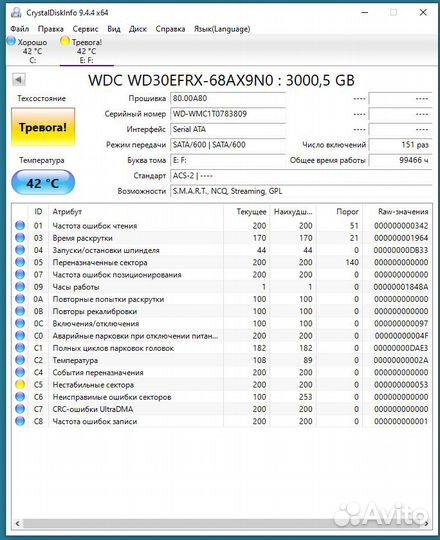
Task: Click blue status icon for attribute 09
Action: click(20, 287)
